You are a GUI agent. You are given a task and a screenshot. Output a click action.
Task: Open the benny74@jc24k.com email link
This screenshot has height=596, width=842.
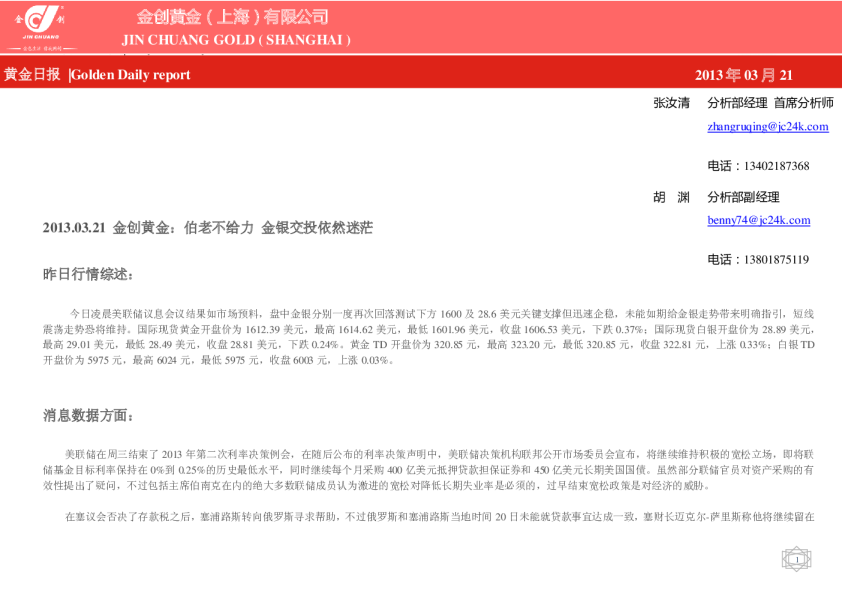pos(758,220)
